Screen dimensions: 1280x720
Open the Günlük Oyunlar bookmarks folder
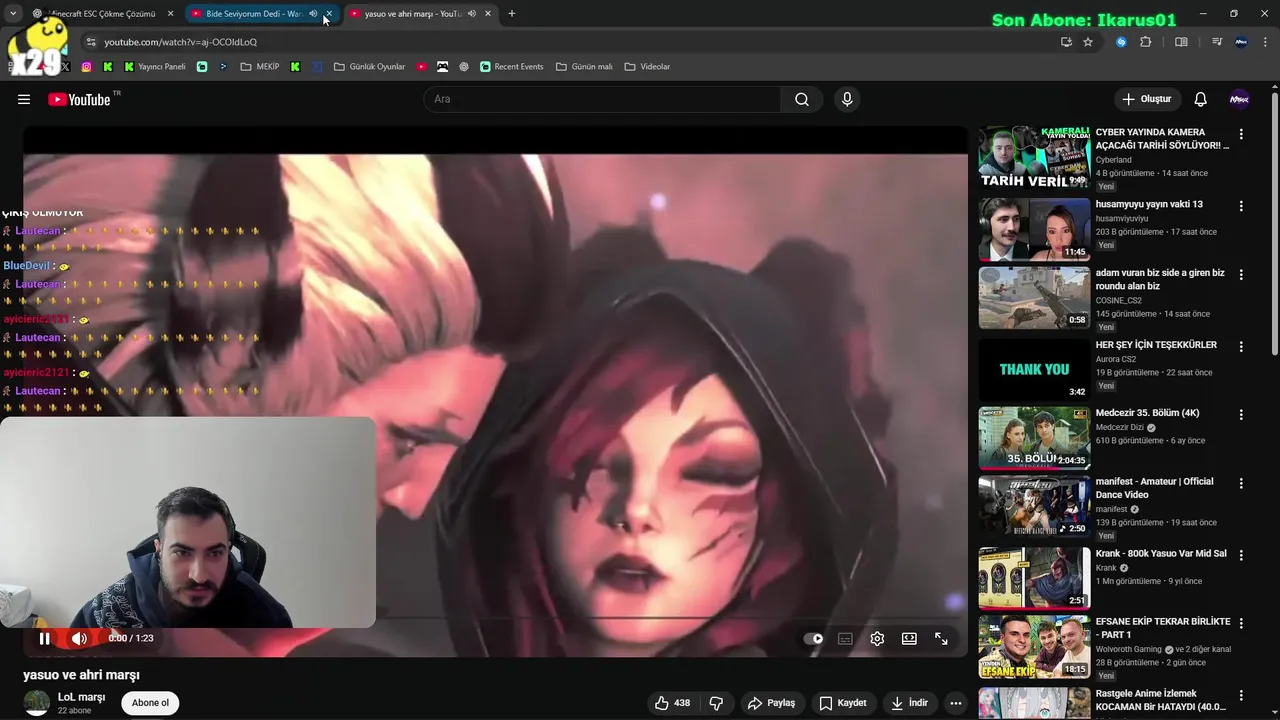(369, 67)
